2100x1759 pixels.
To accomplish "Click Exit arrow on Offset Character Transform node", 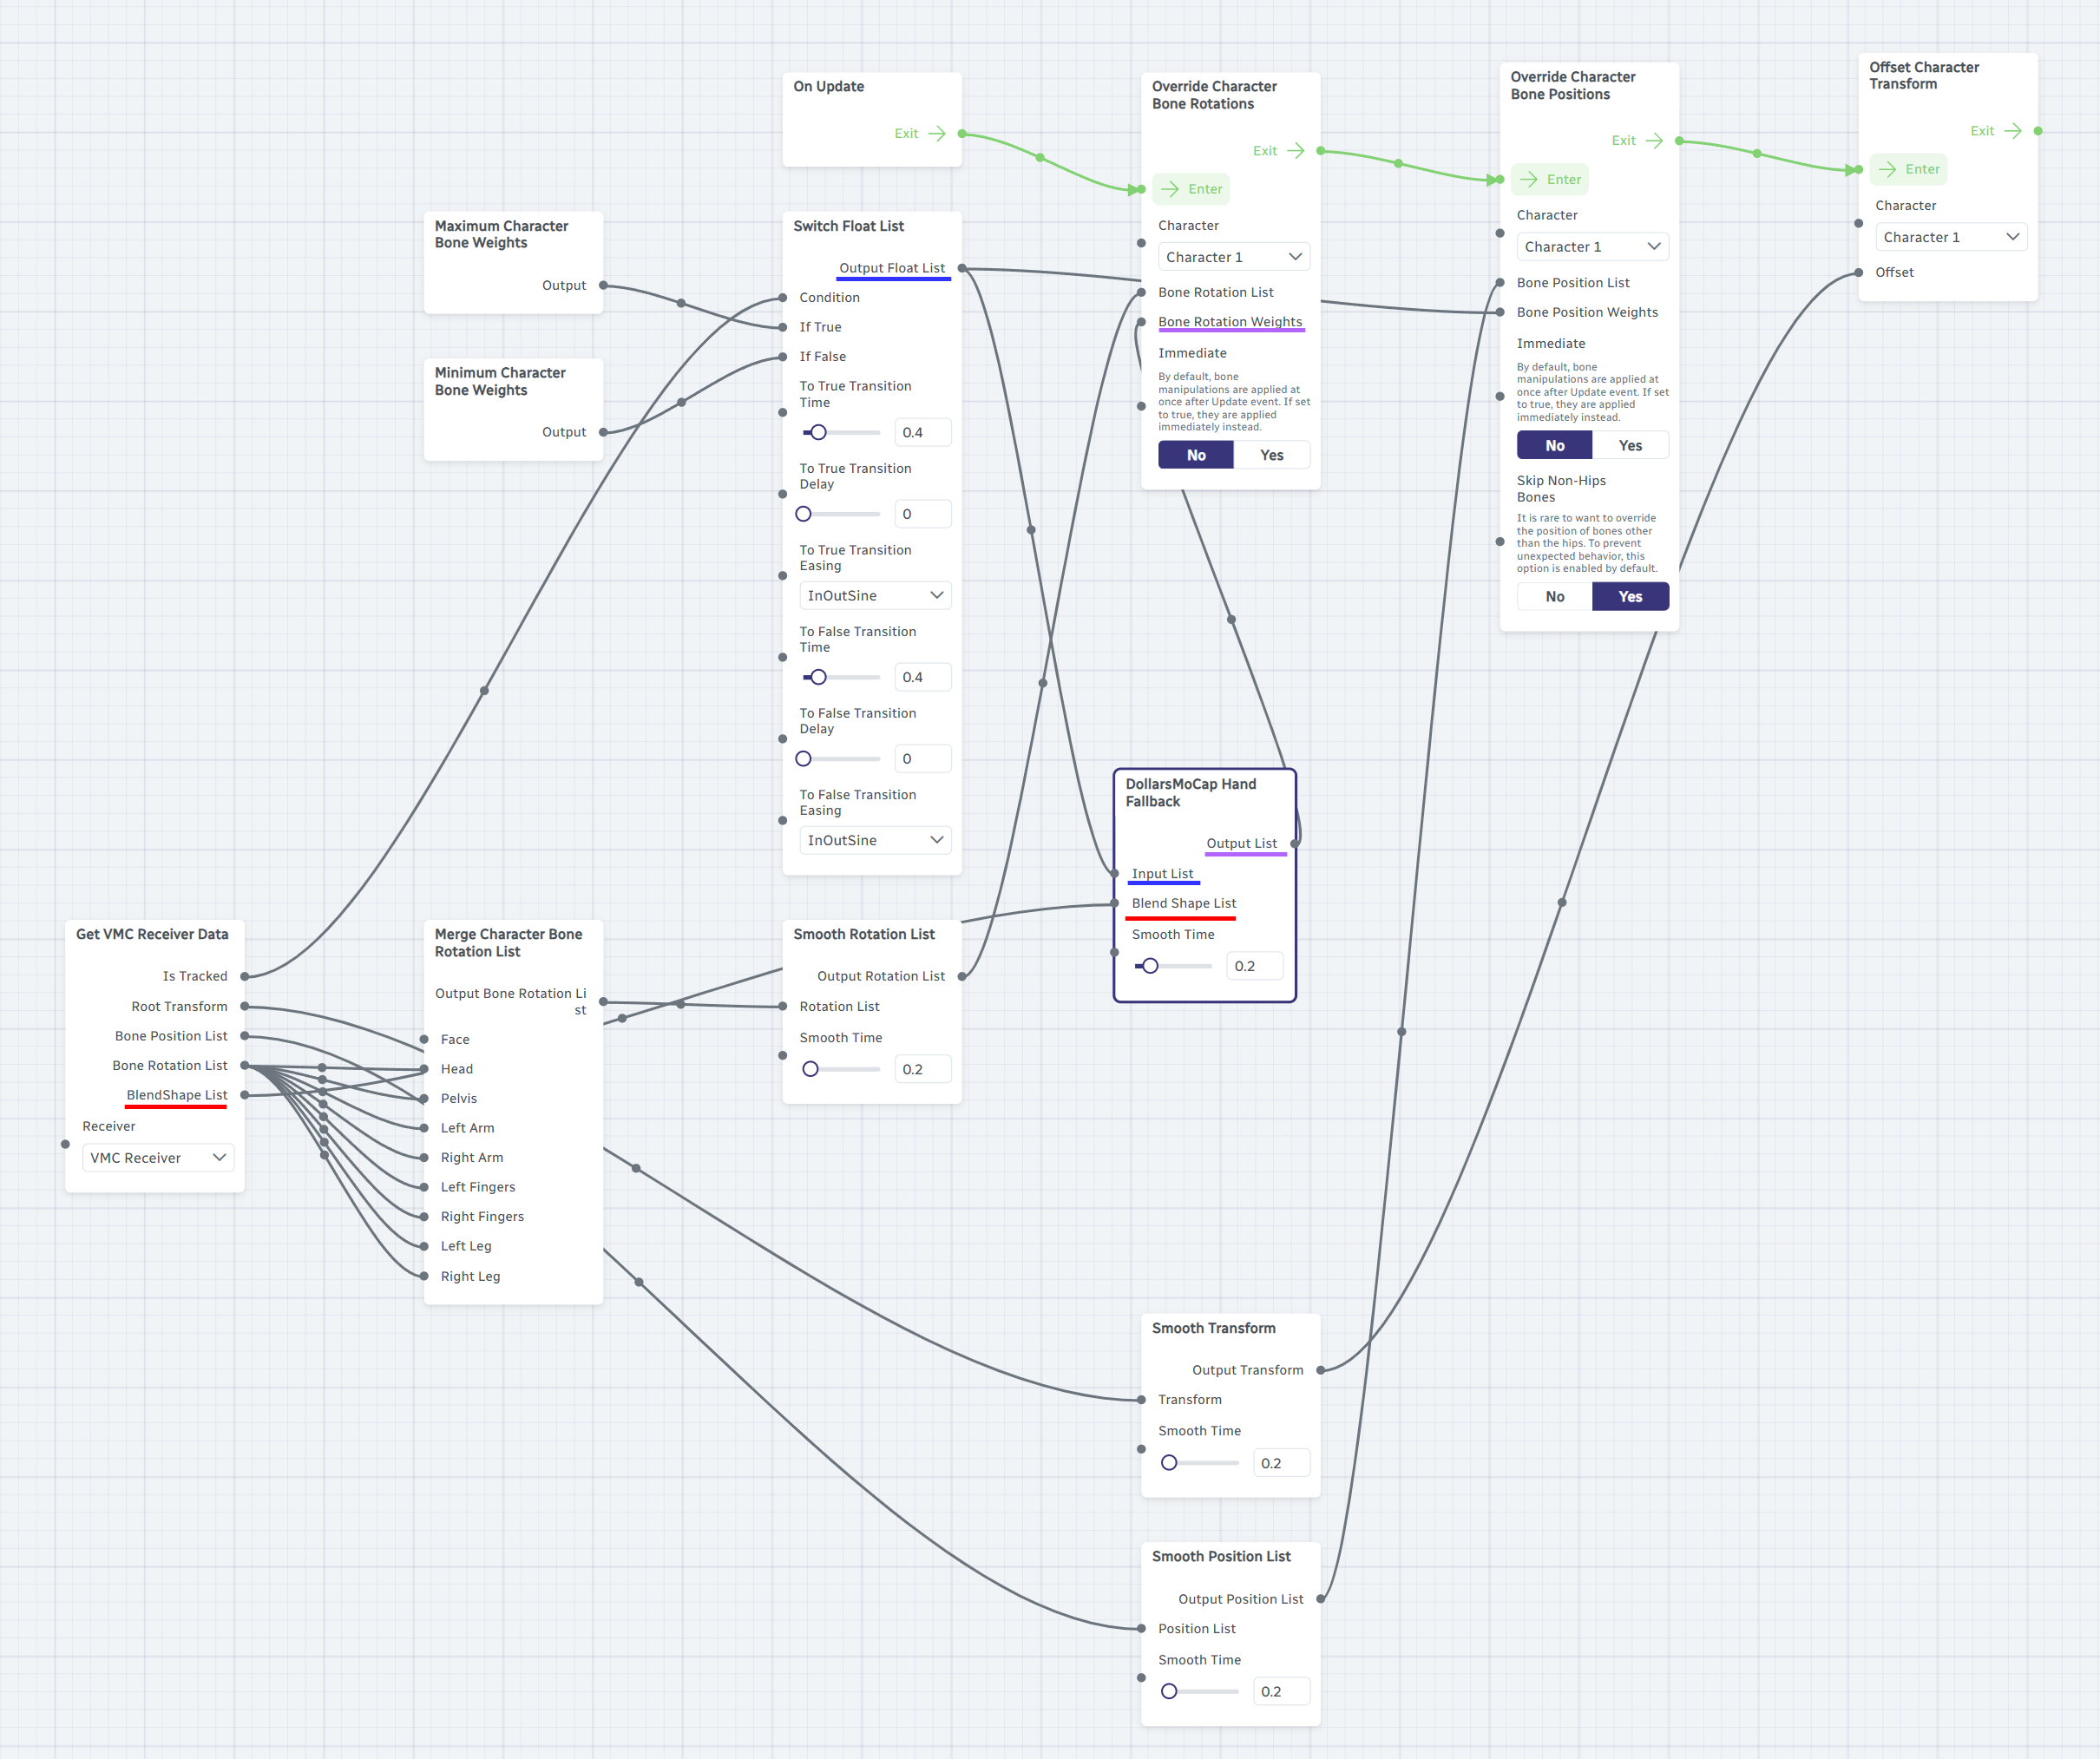I will [x=2013, y=130].
